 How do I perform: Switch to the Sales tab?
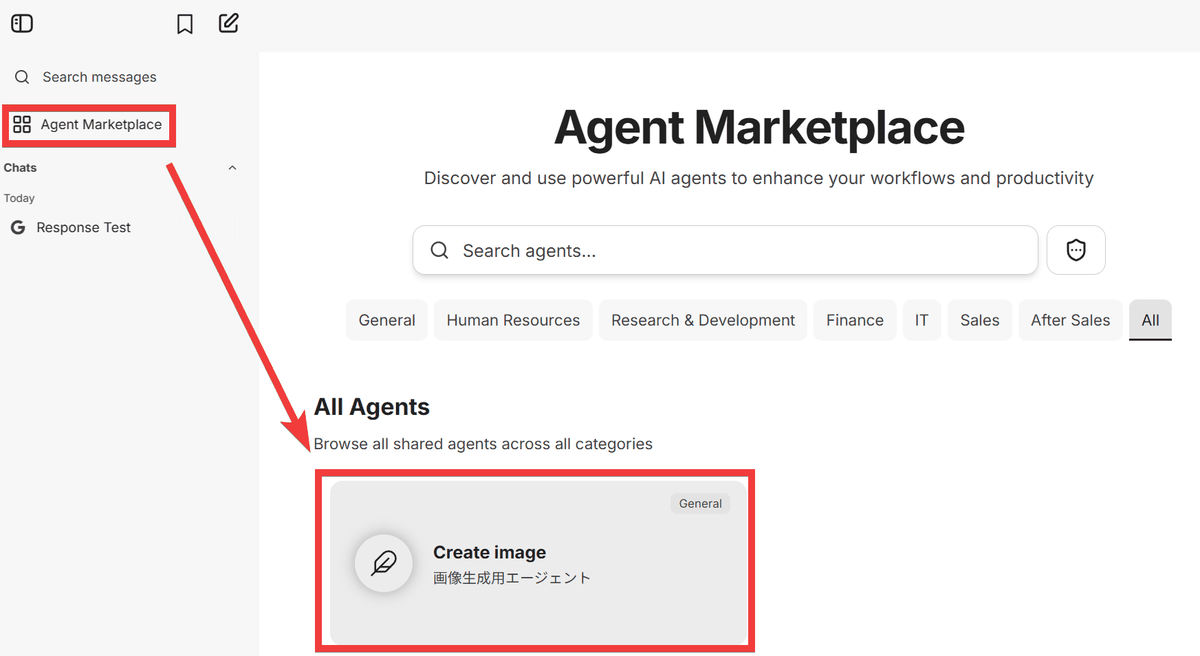click(x=980, y=320)
